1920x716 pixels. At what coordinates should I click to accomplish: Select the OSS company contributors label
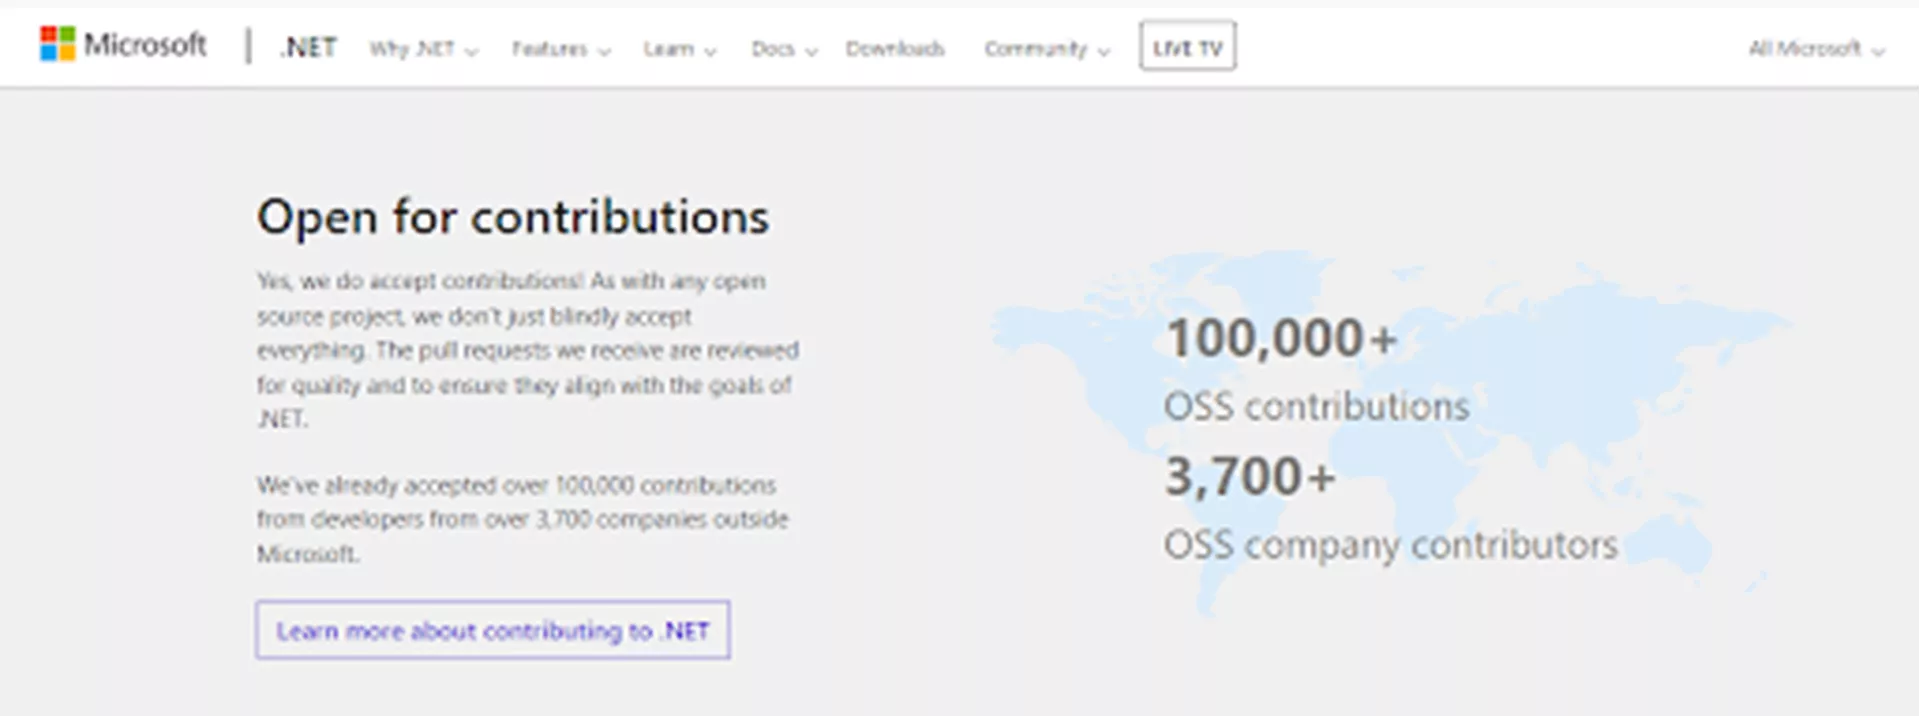coord(1390,545)
